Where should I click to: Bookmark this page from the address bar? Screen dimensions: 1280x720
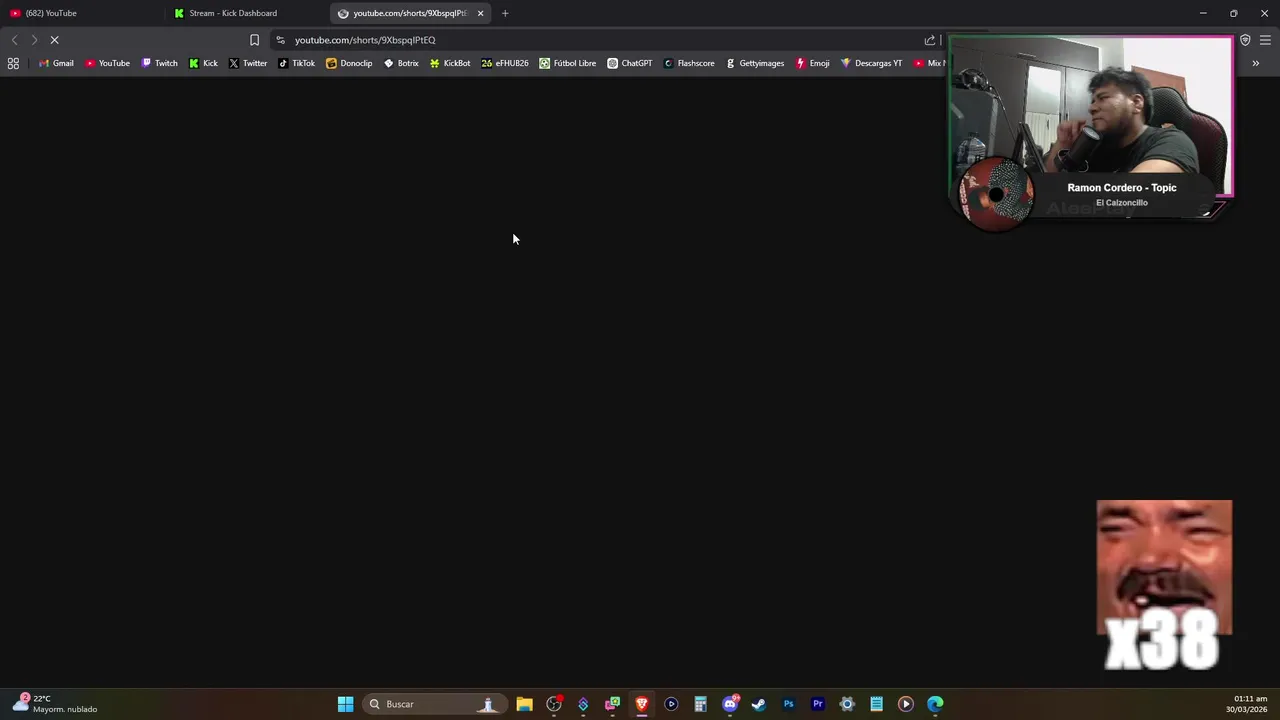[254, 40]
